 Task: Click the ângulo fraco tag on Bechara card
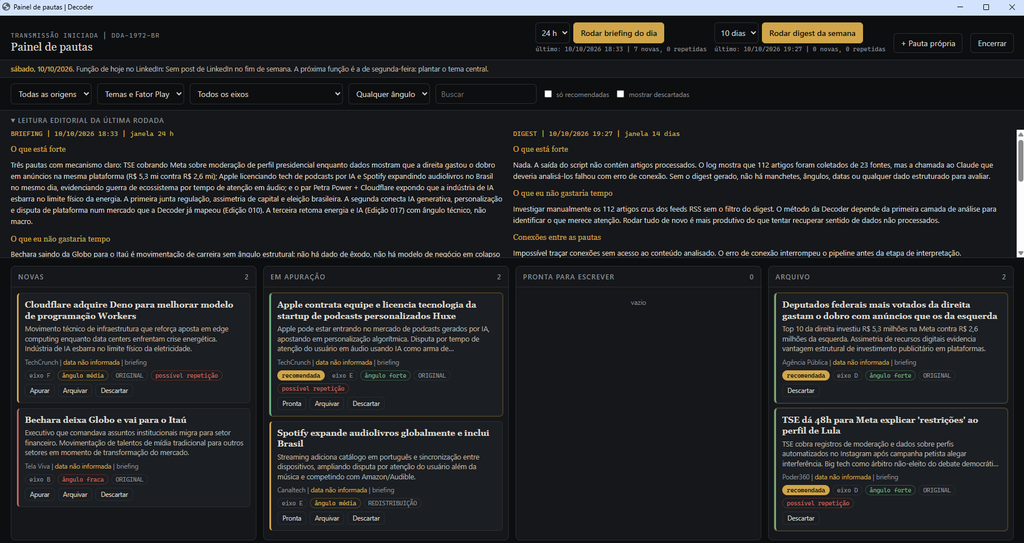[83, 480]
